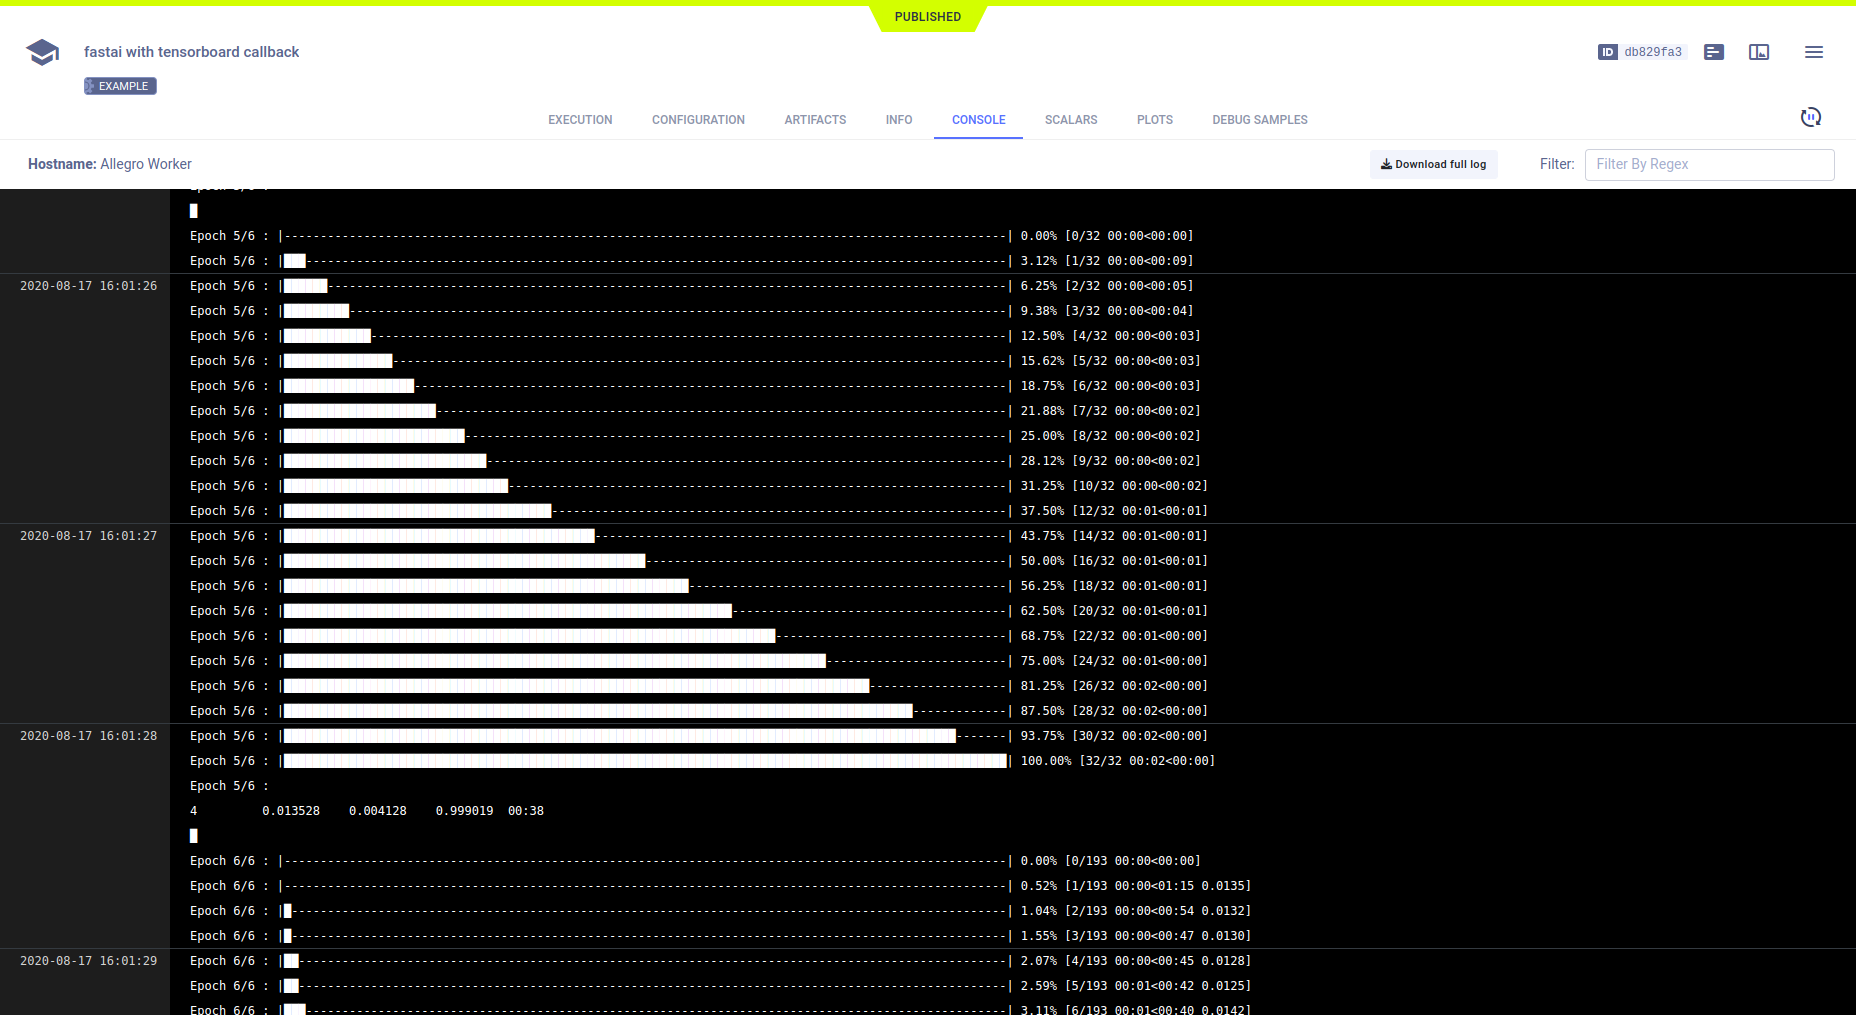Toggle the auto-refresh pause icon

[x=1810, y=118]
